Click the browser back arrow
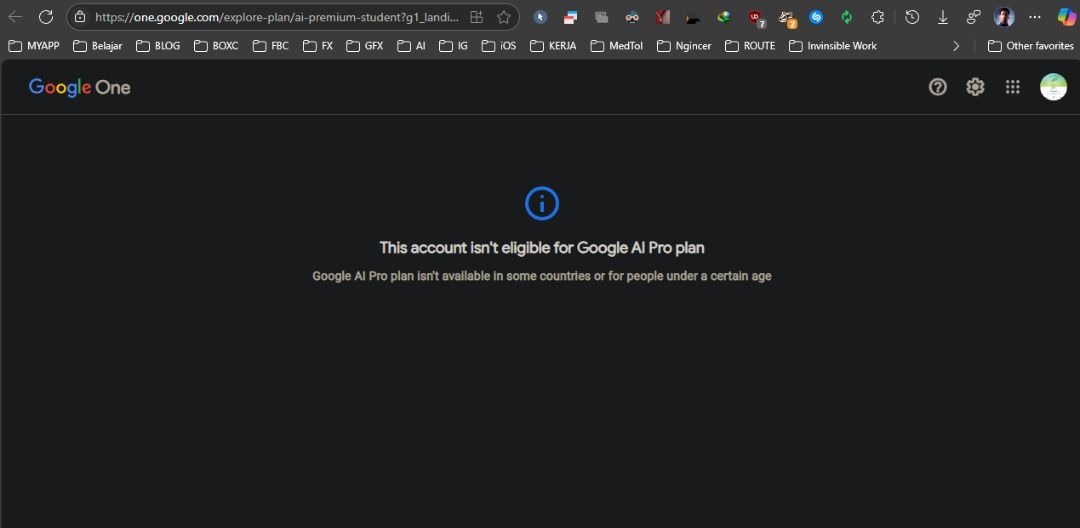The image size is (1080, 528). pyautogui.click(x=15, y=17)
